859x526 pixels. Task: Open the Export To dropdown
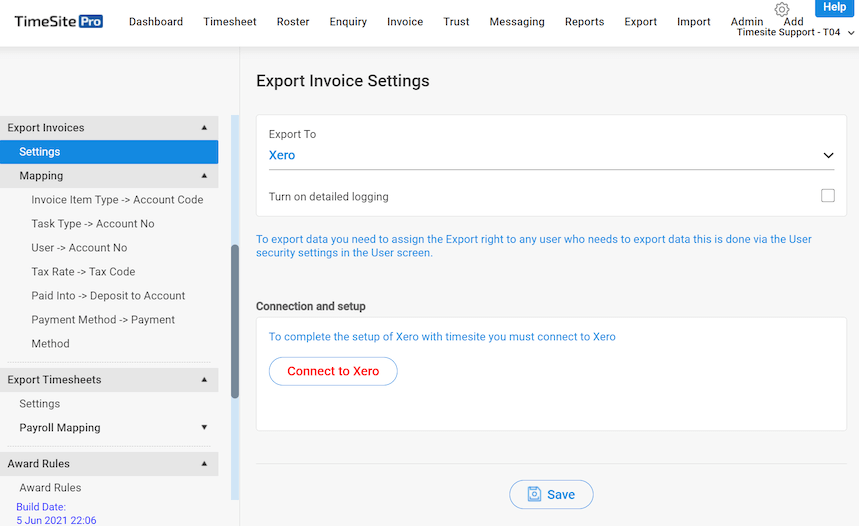coord(551,155)
